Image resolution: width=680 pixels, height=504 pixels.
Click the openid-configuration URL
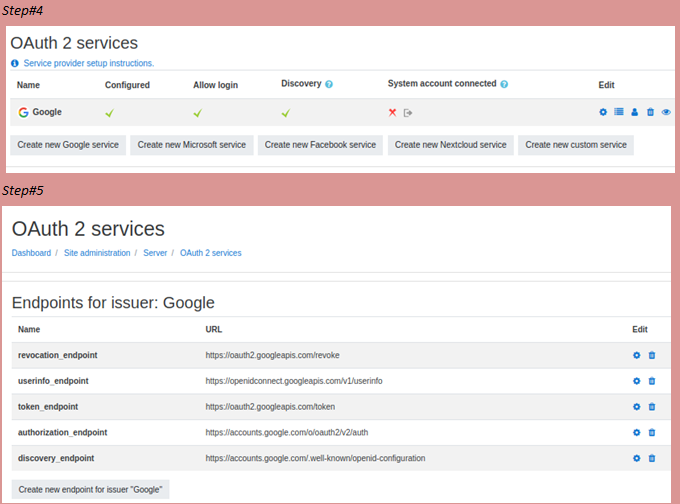pos(315,458)
